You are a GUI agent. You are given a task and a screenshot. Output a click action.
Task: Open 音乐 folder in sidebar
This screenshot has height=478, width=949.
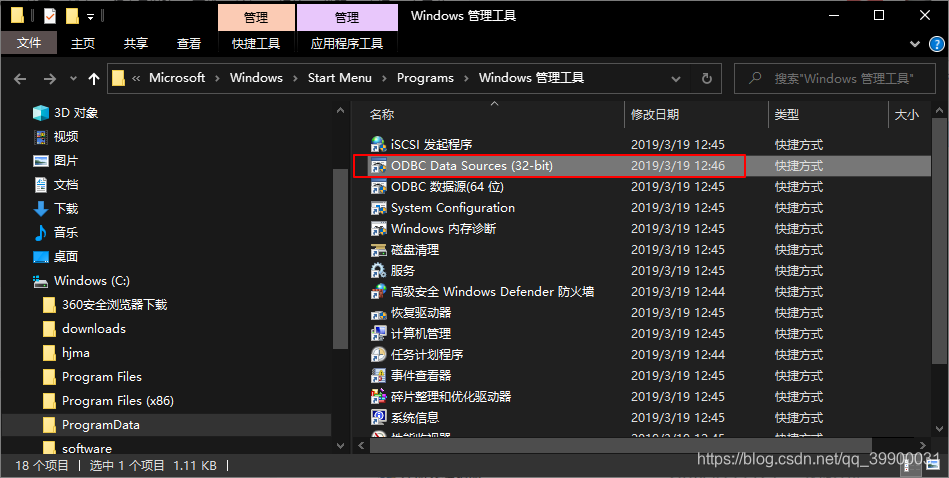click(x=56, y=232)
